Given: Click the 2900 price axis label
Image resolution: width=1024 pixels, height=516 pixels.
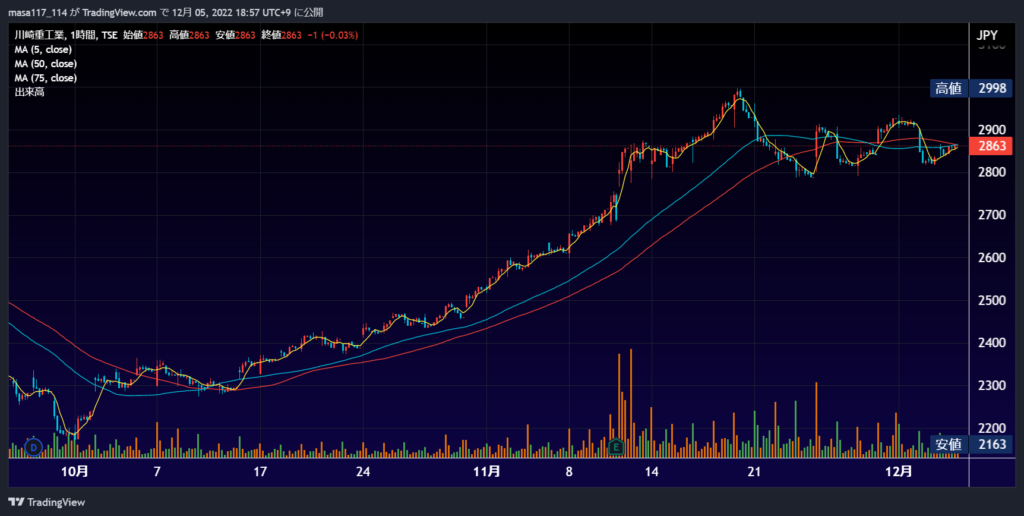Looking at the screenshot, I should pyautogui.click(x=991, y=129).
